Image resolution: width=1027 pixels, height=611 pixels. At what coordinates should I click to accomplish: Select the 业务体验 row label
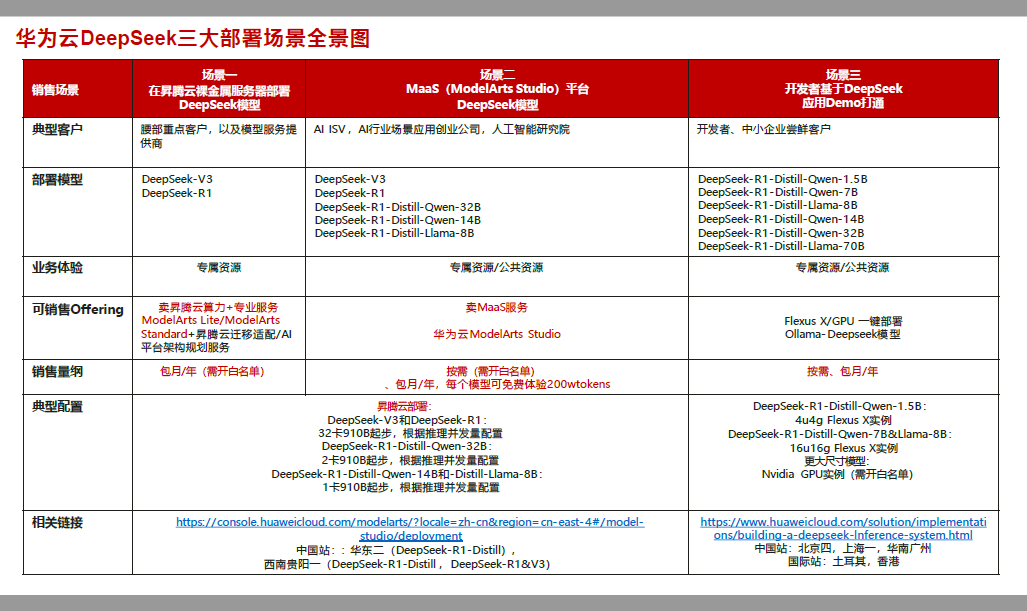click(x=57, y=267)
